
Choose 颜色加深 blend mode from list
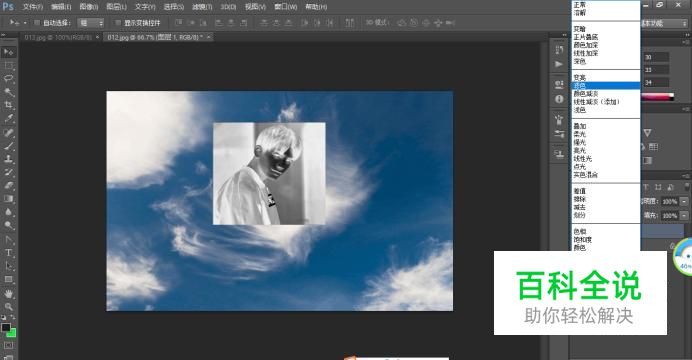pos(606,45)
